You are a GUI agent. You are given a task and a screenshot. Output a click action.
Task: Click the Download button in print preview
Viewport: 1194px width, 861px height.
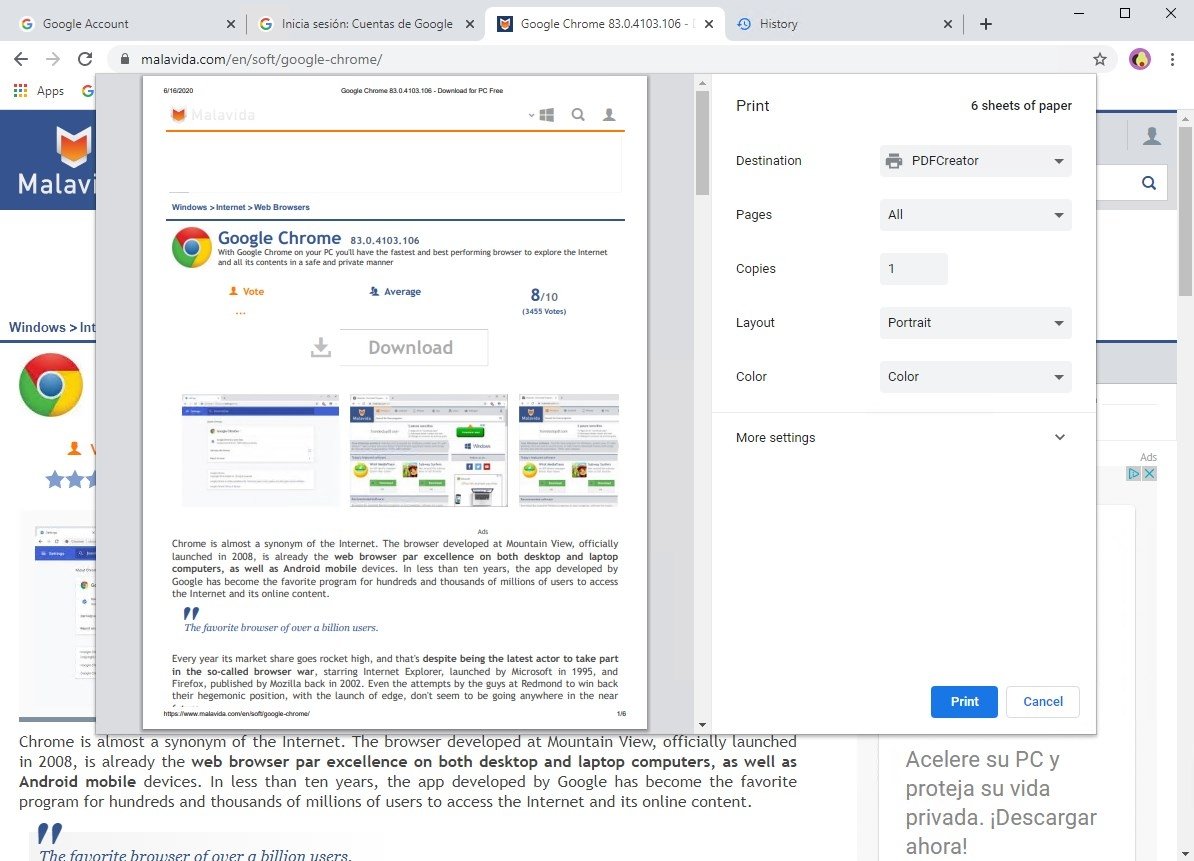(x=413, y=348)
